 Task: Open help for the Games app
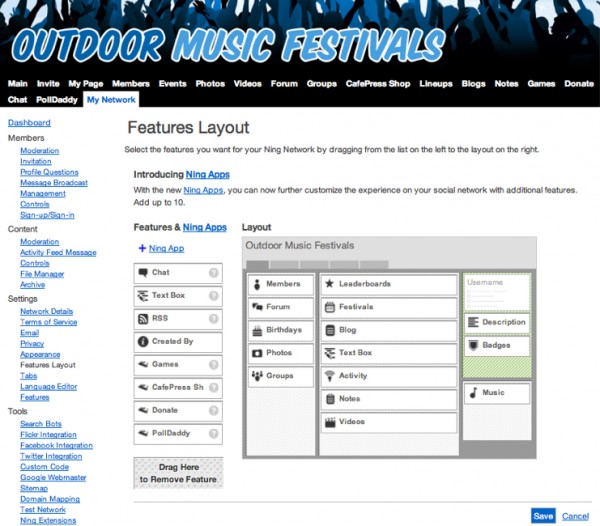pos(214,365)
